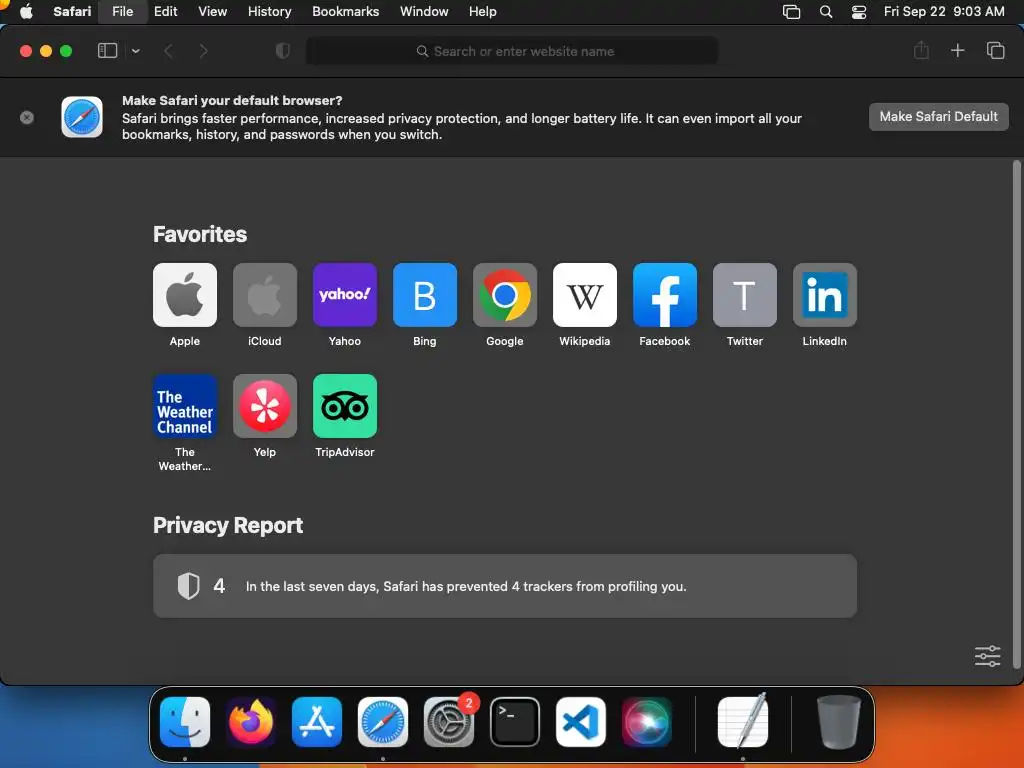Viewport: 1024px width, 768px height.
Task: Open The Weather Channel favorite tile
Action: coord(185,406)
